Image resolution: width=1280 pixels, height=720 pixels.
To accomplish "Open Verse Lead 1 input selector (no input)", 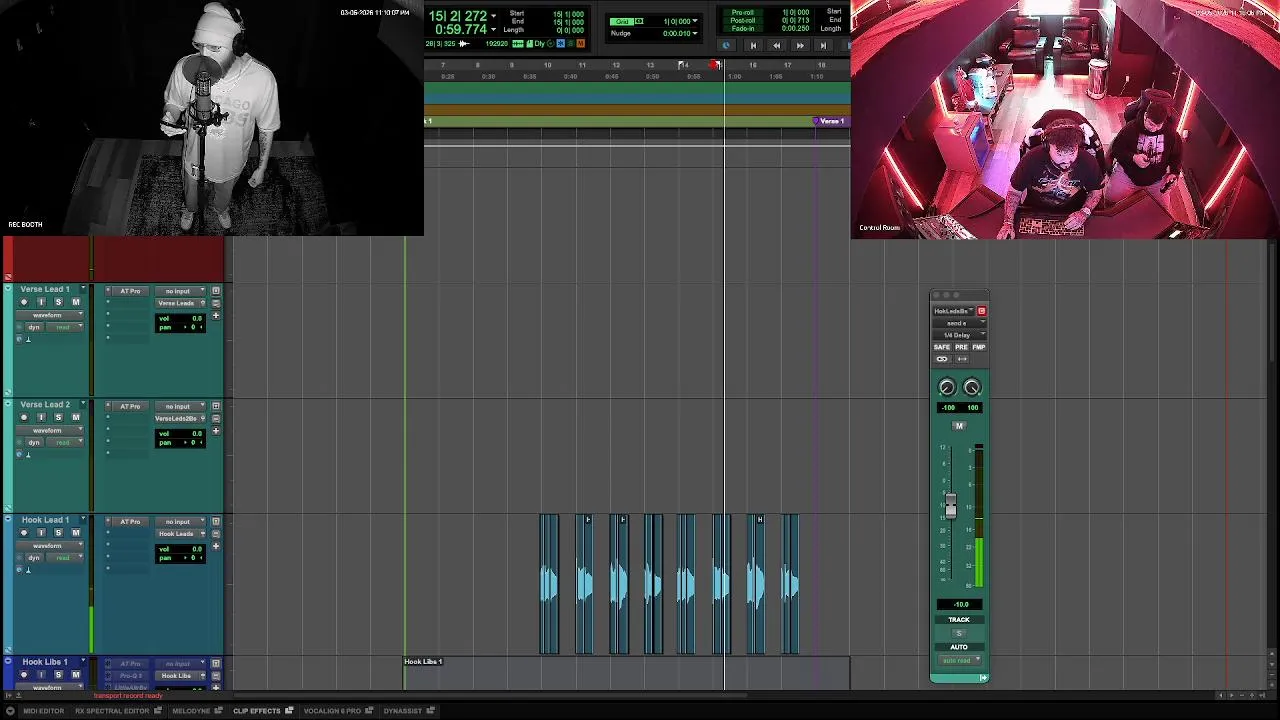I will coord(180,291).
